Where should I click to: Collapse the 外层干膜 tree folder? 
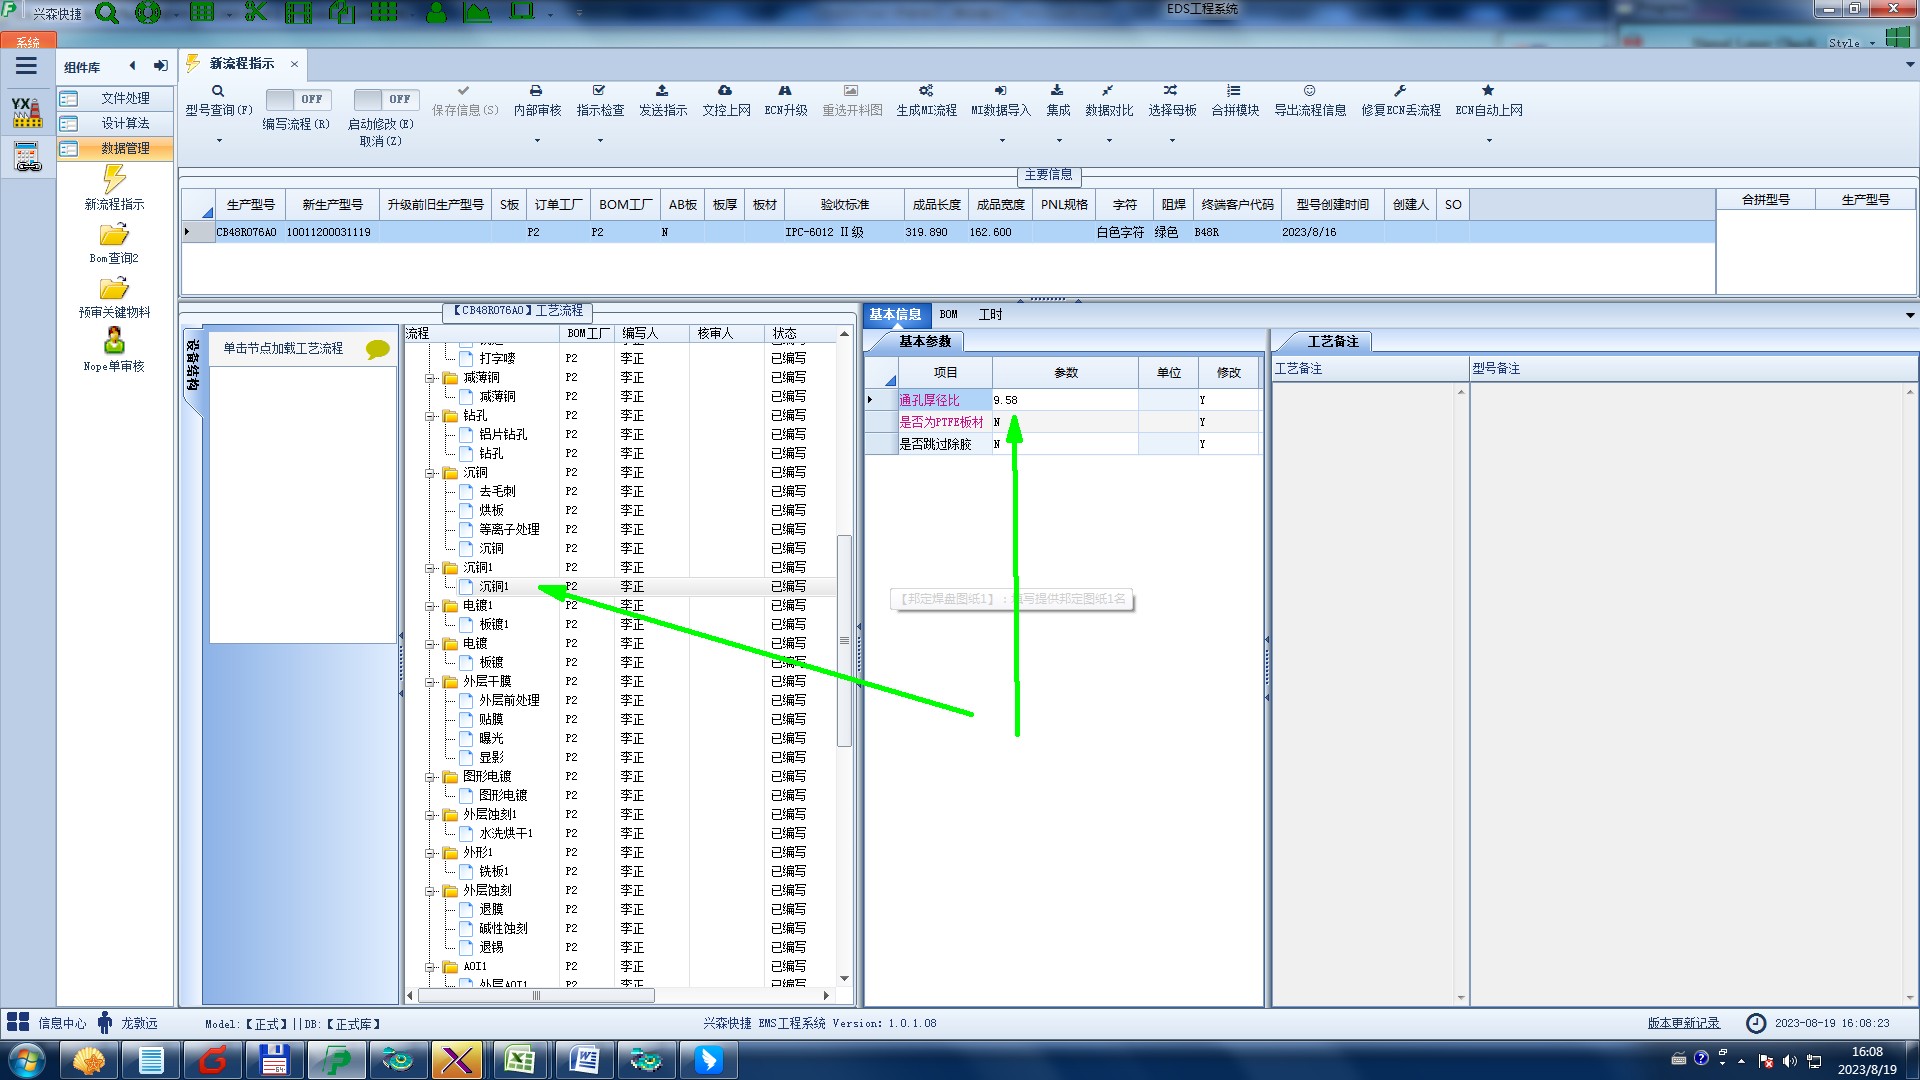(430, 682)
